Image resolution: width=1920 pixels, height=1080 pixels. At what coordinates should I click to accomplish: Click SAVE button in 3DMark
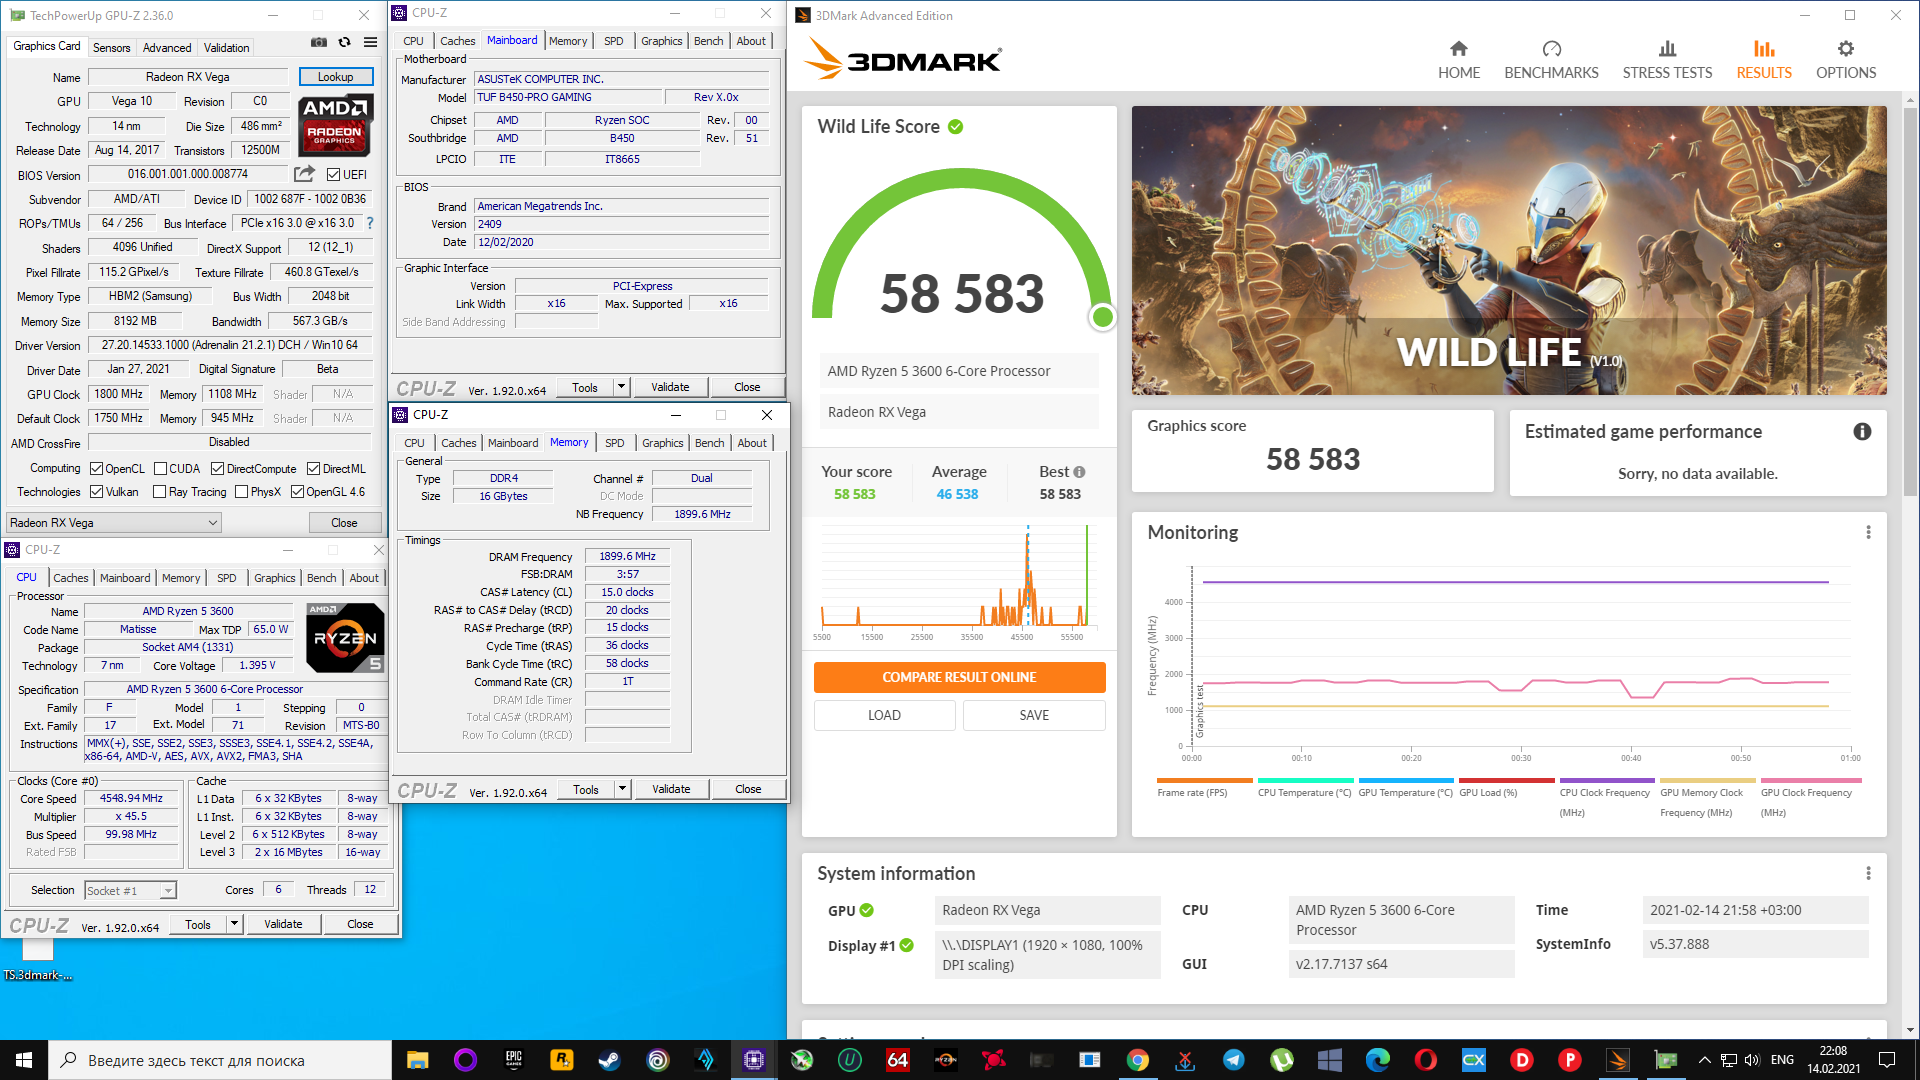pyautogui.click(x=1034, y=715)
